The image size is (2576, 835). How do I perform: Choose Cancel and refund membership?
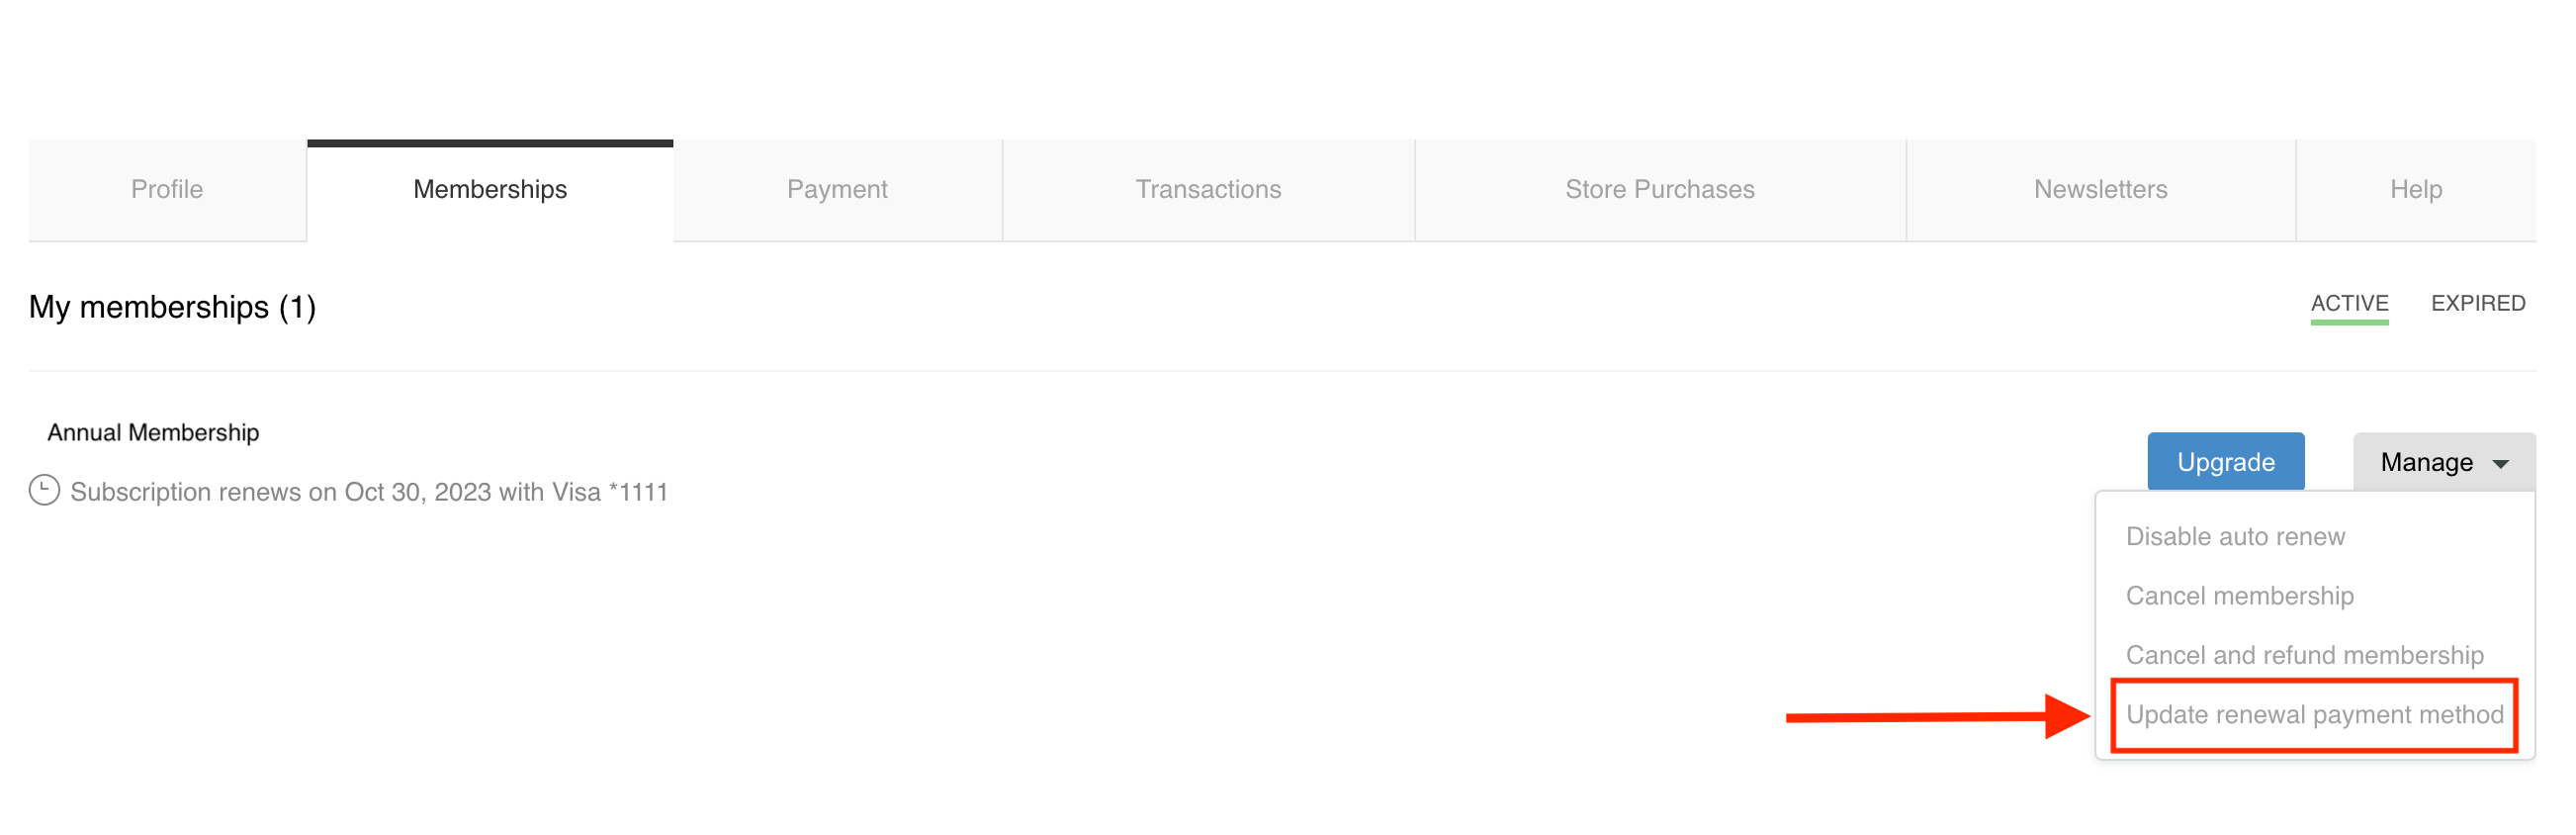click(2304, 655)
